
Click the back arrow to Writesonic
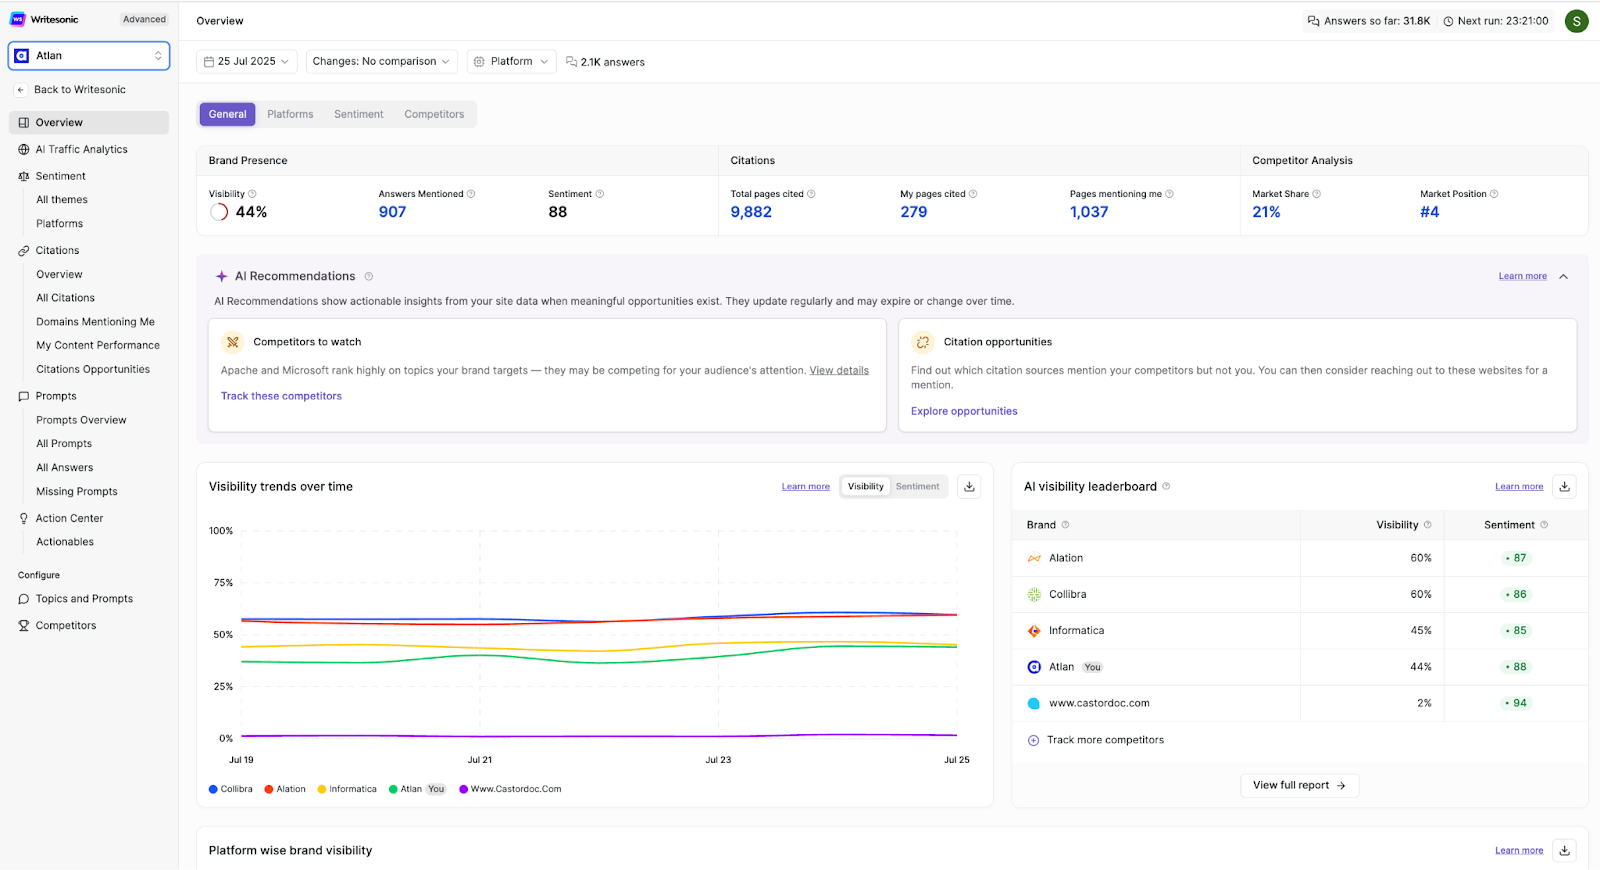tap(20, 90)
